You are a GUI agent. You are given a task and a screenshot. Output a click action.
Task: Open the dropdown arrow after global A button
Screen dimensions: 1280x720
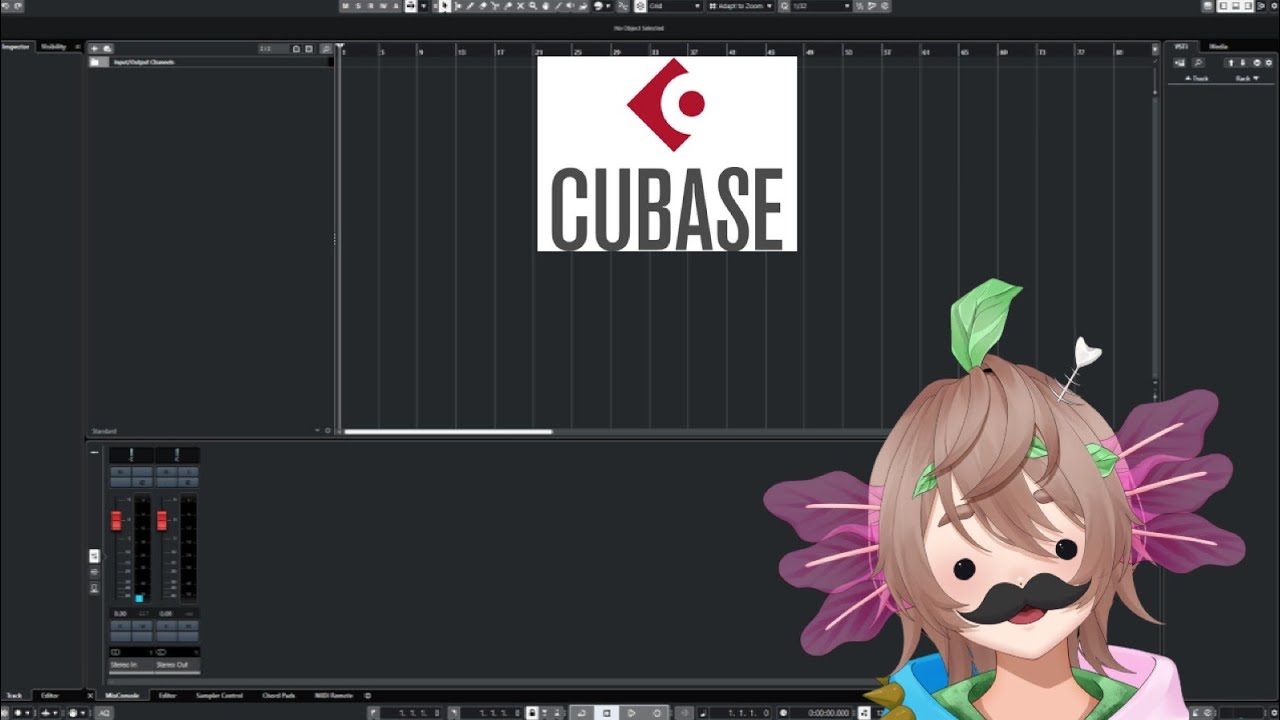pos(424,6)
